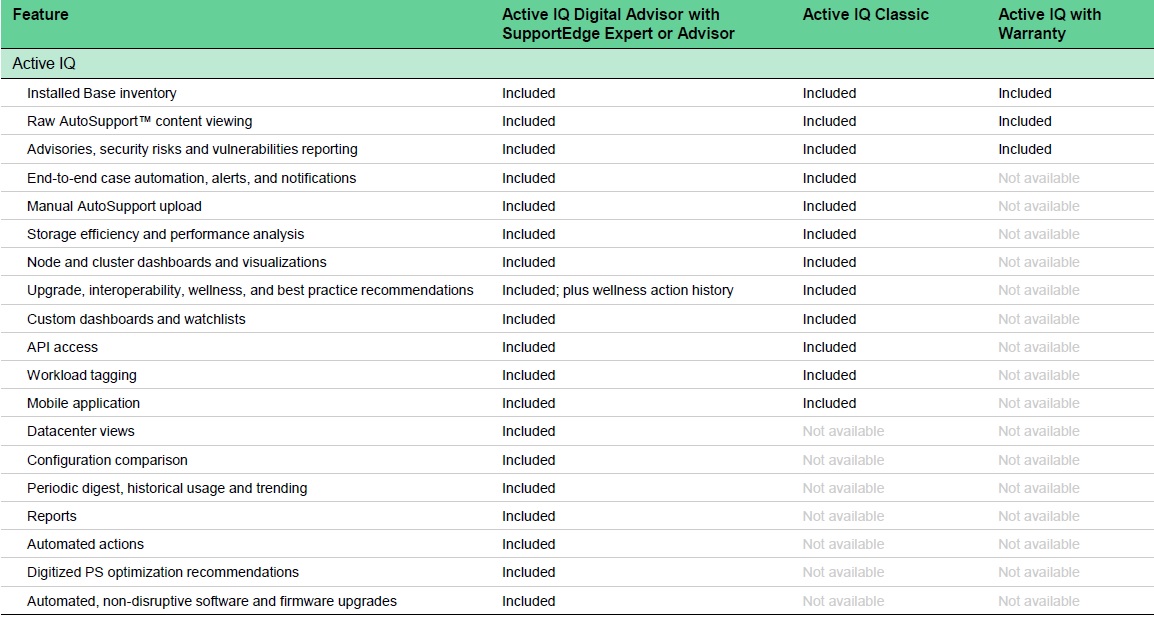
Task: Click the Installed Base inventory row label
Action: 101,93
